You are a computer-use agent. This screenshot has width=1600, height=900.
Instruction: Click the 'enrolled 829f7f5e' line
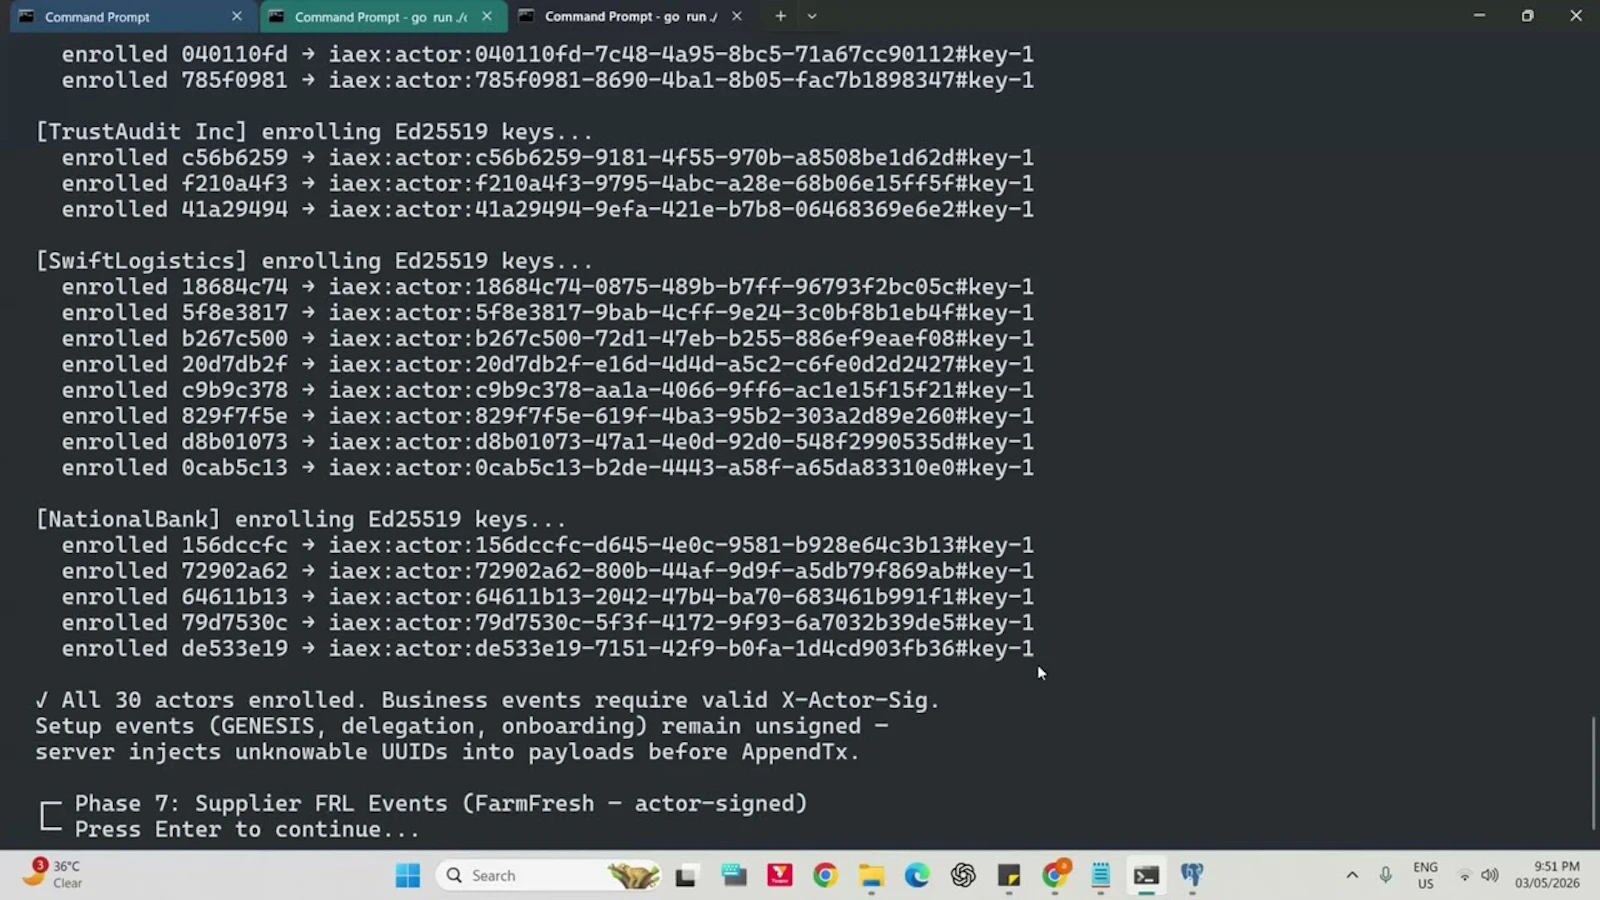[548, 417]
